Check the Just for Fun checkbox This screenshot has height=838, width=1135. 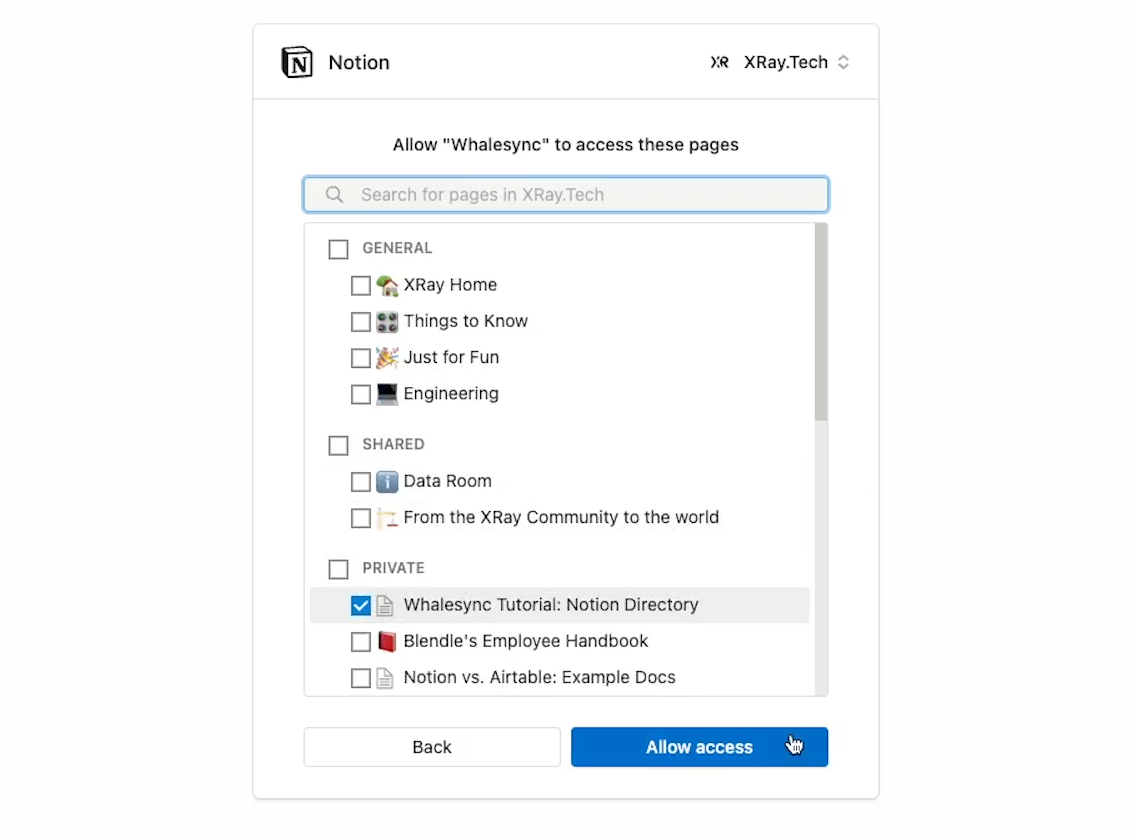(360, 357)
